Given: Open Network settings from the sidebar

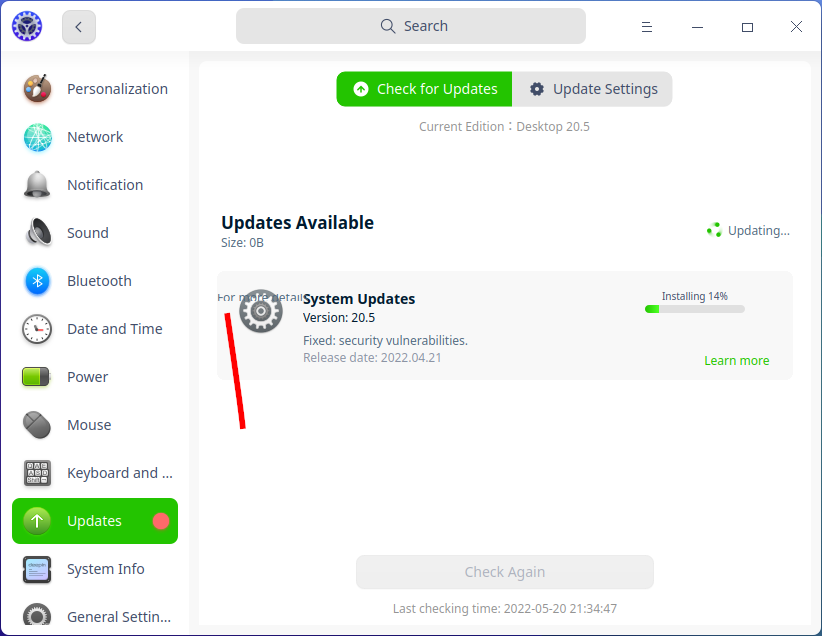Looking at the screenshot, I should [36, 137].
